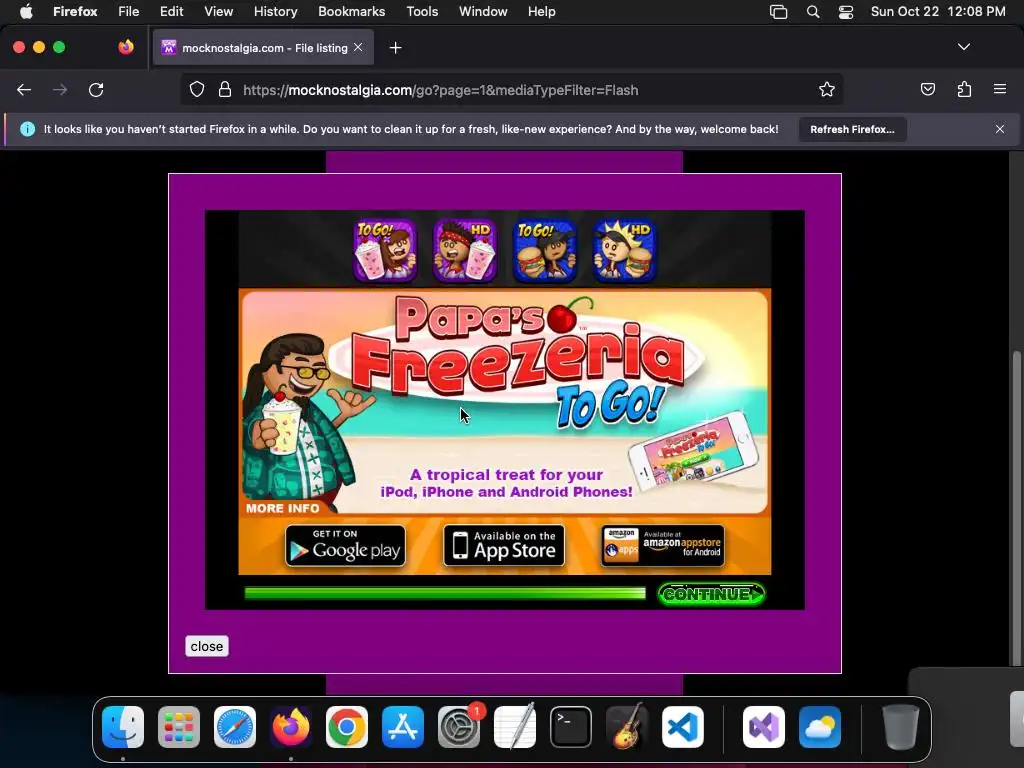Open Papa's Burgeria To Go app icon

pyautogui.click(x=545, y=250)
